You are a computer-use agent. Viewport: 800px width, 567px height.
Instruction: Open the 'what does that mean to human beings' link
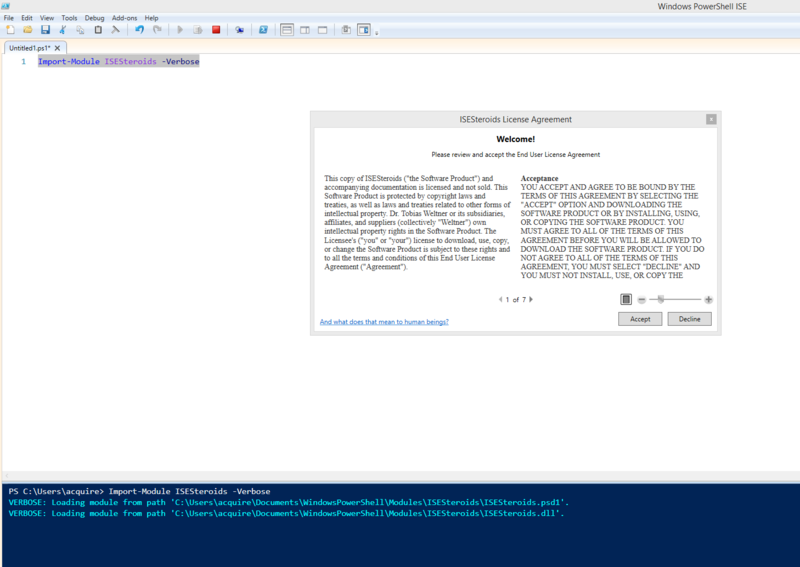384,322
